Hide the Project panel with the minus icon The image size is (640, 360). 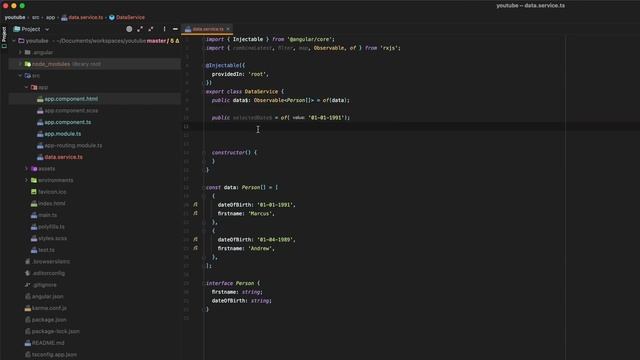(175, 29)
